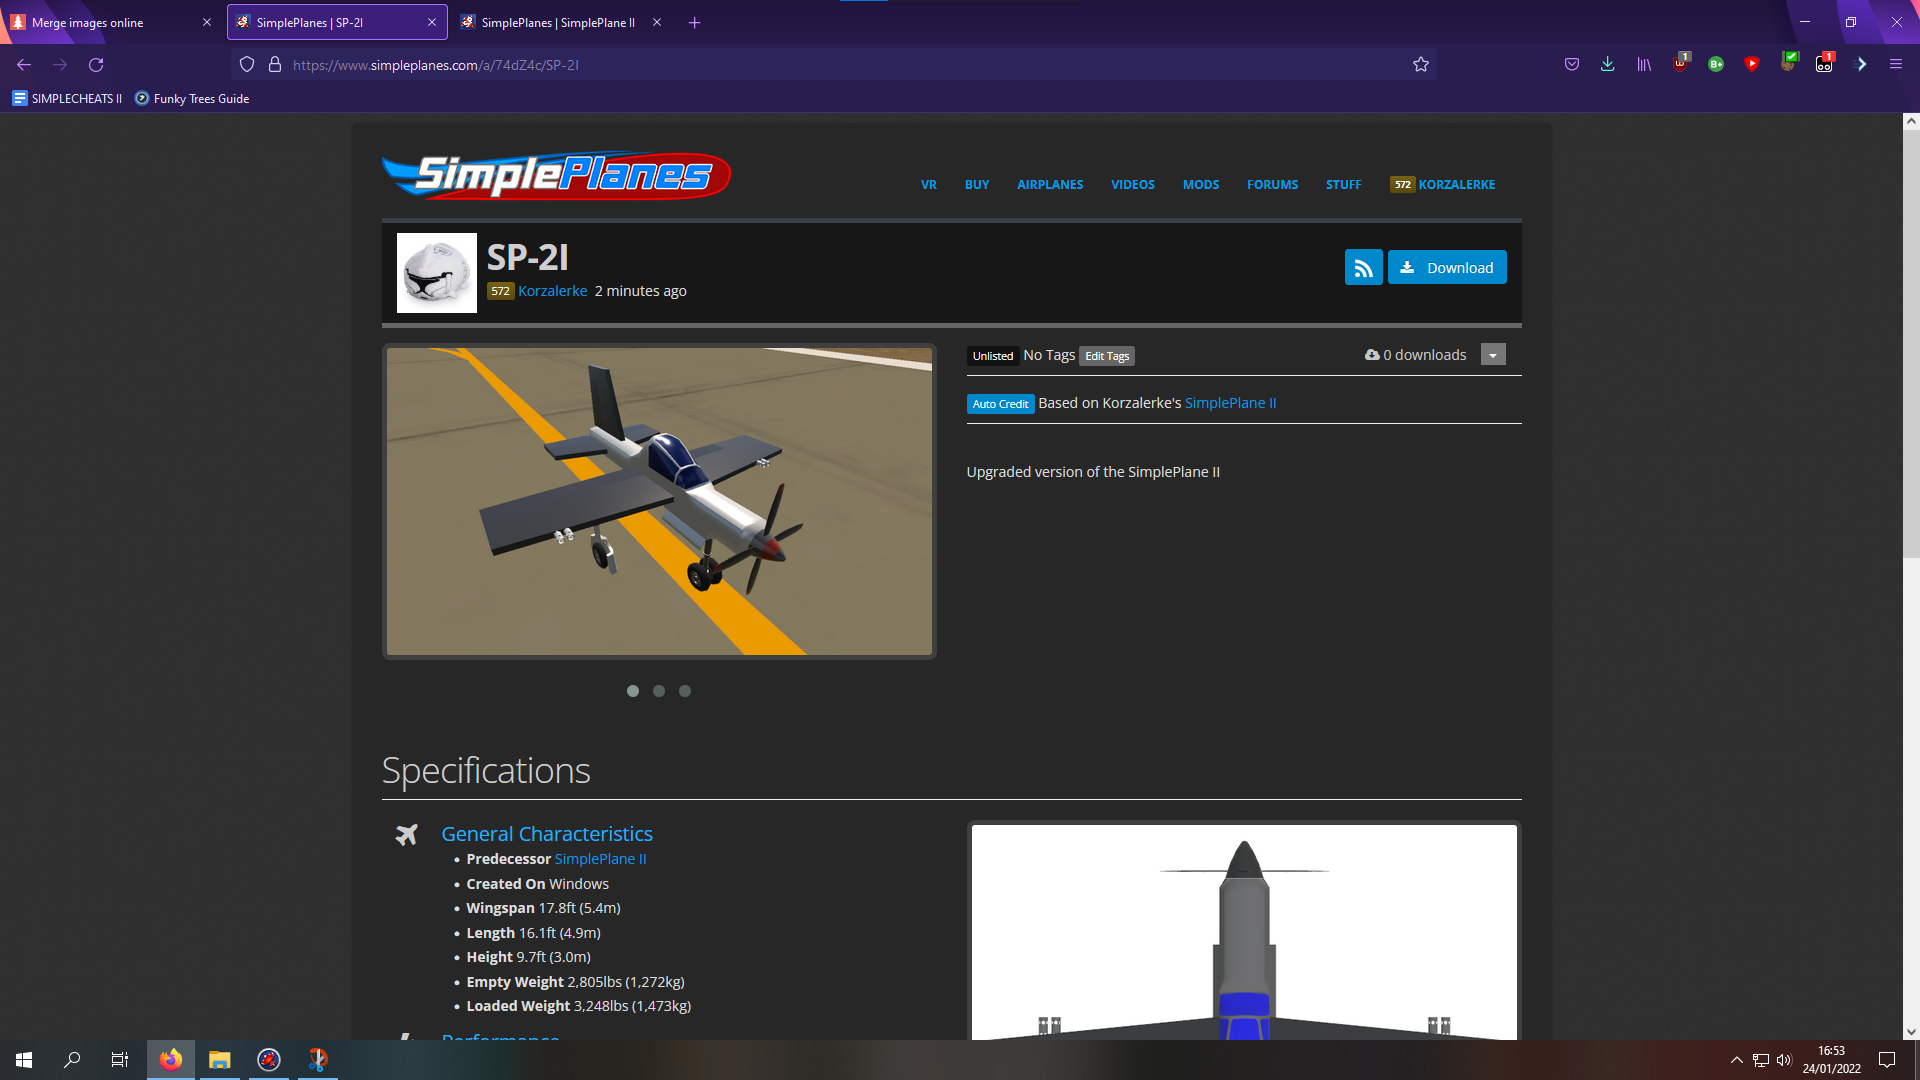This screenshot has height=1080, width=1920.
Task: Open the SimplePlane II predecessor link beside Auto Credit
Action: coord(1230,403)
